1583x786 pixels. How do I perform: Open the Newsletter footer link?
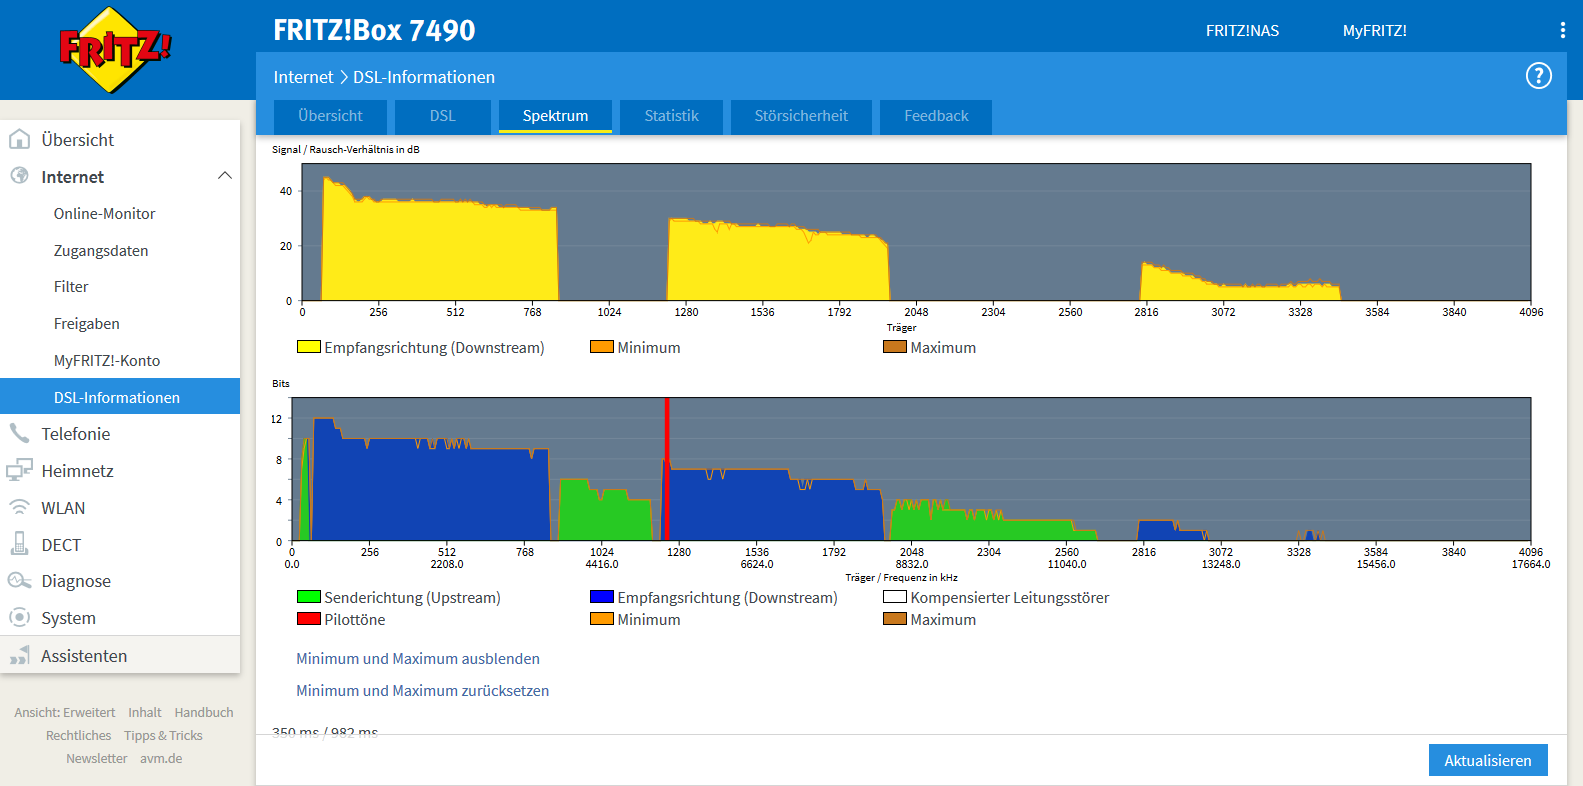[x=97, y=758]
